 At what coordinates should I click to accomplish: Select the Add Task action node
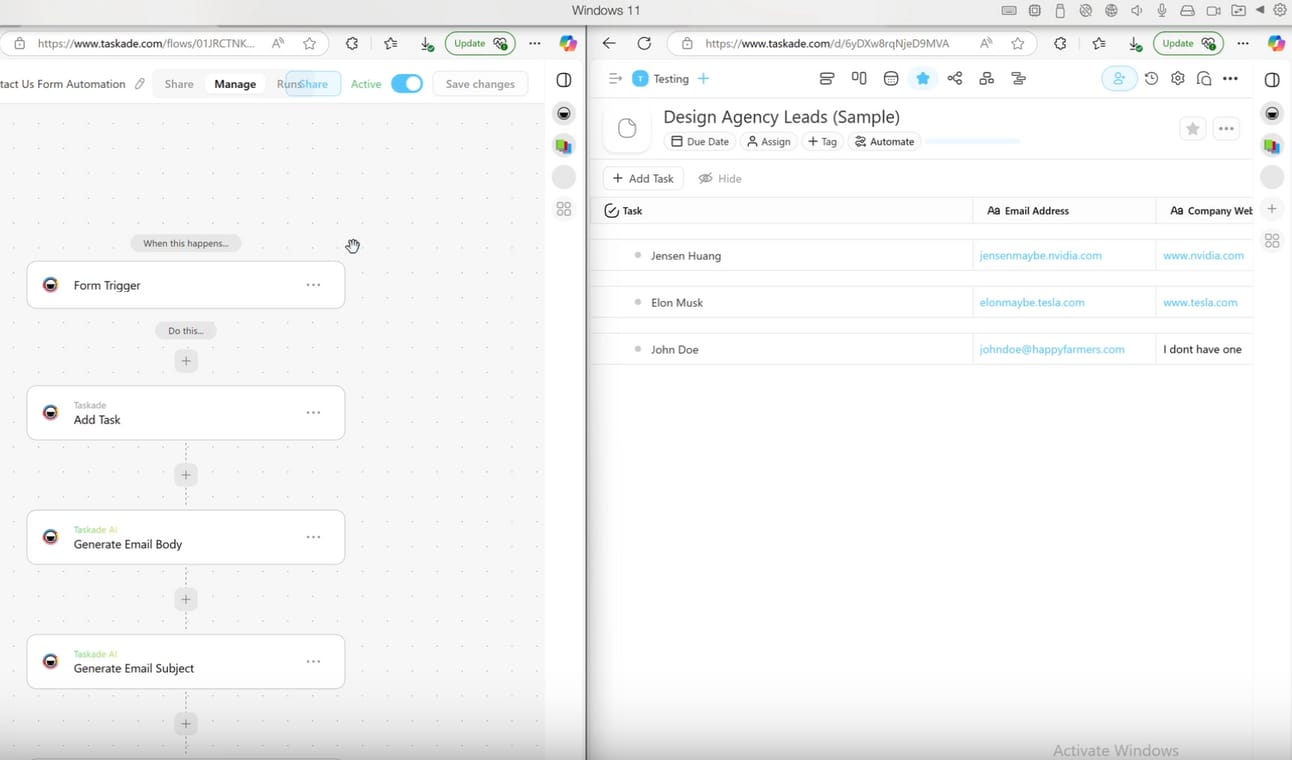186,413
